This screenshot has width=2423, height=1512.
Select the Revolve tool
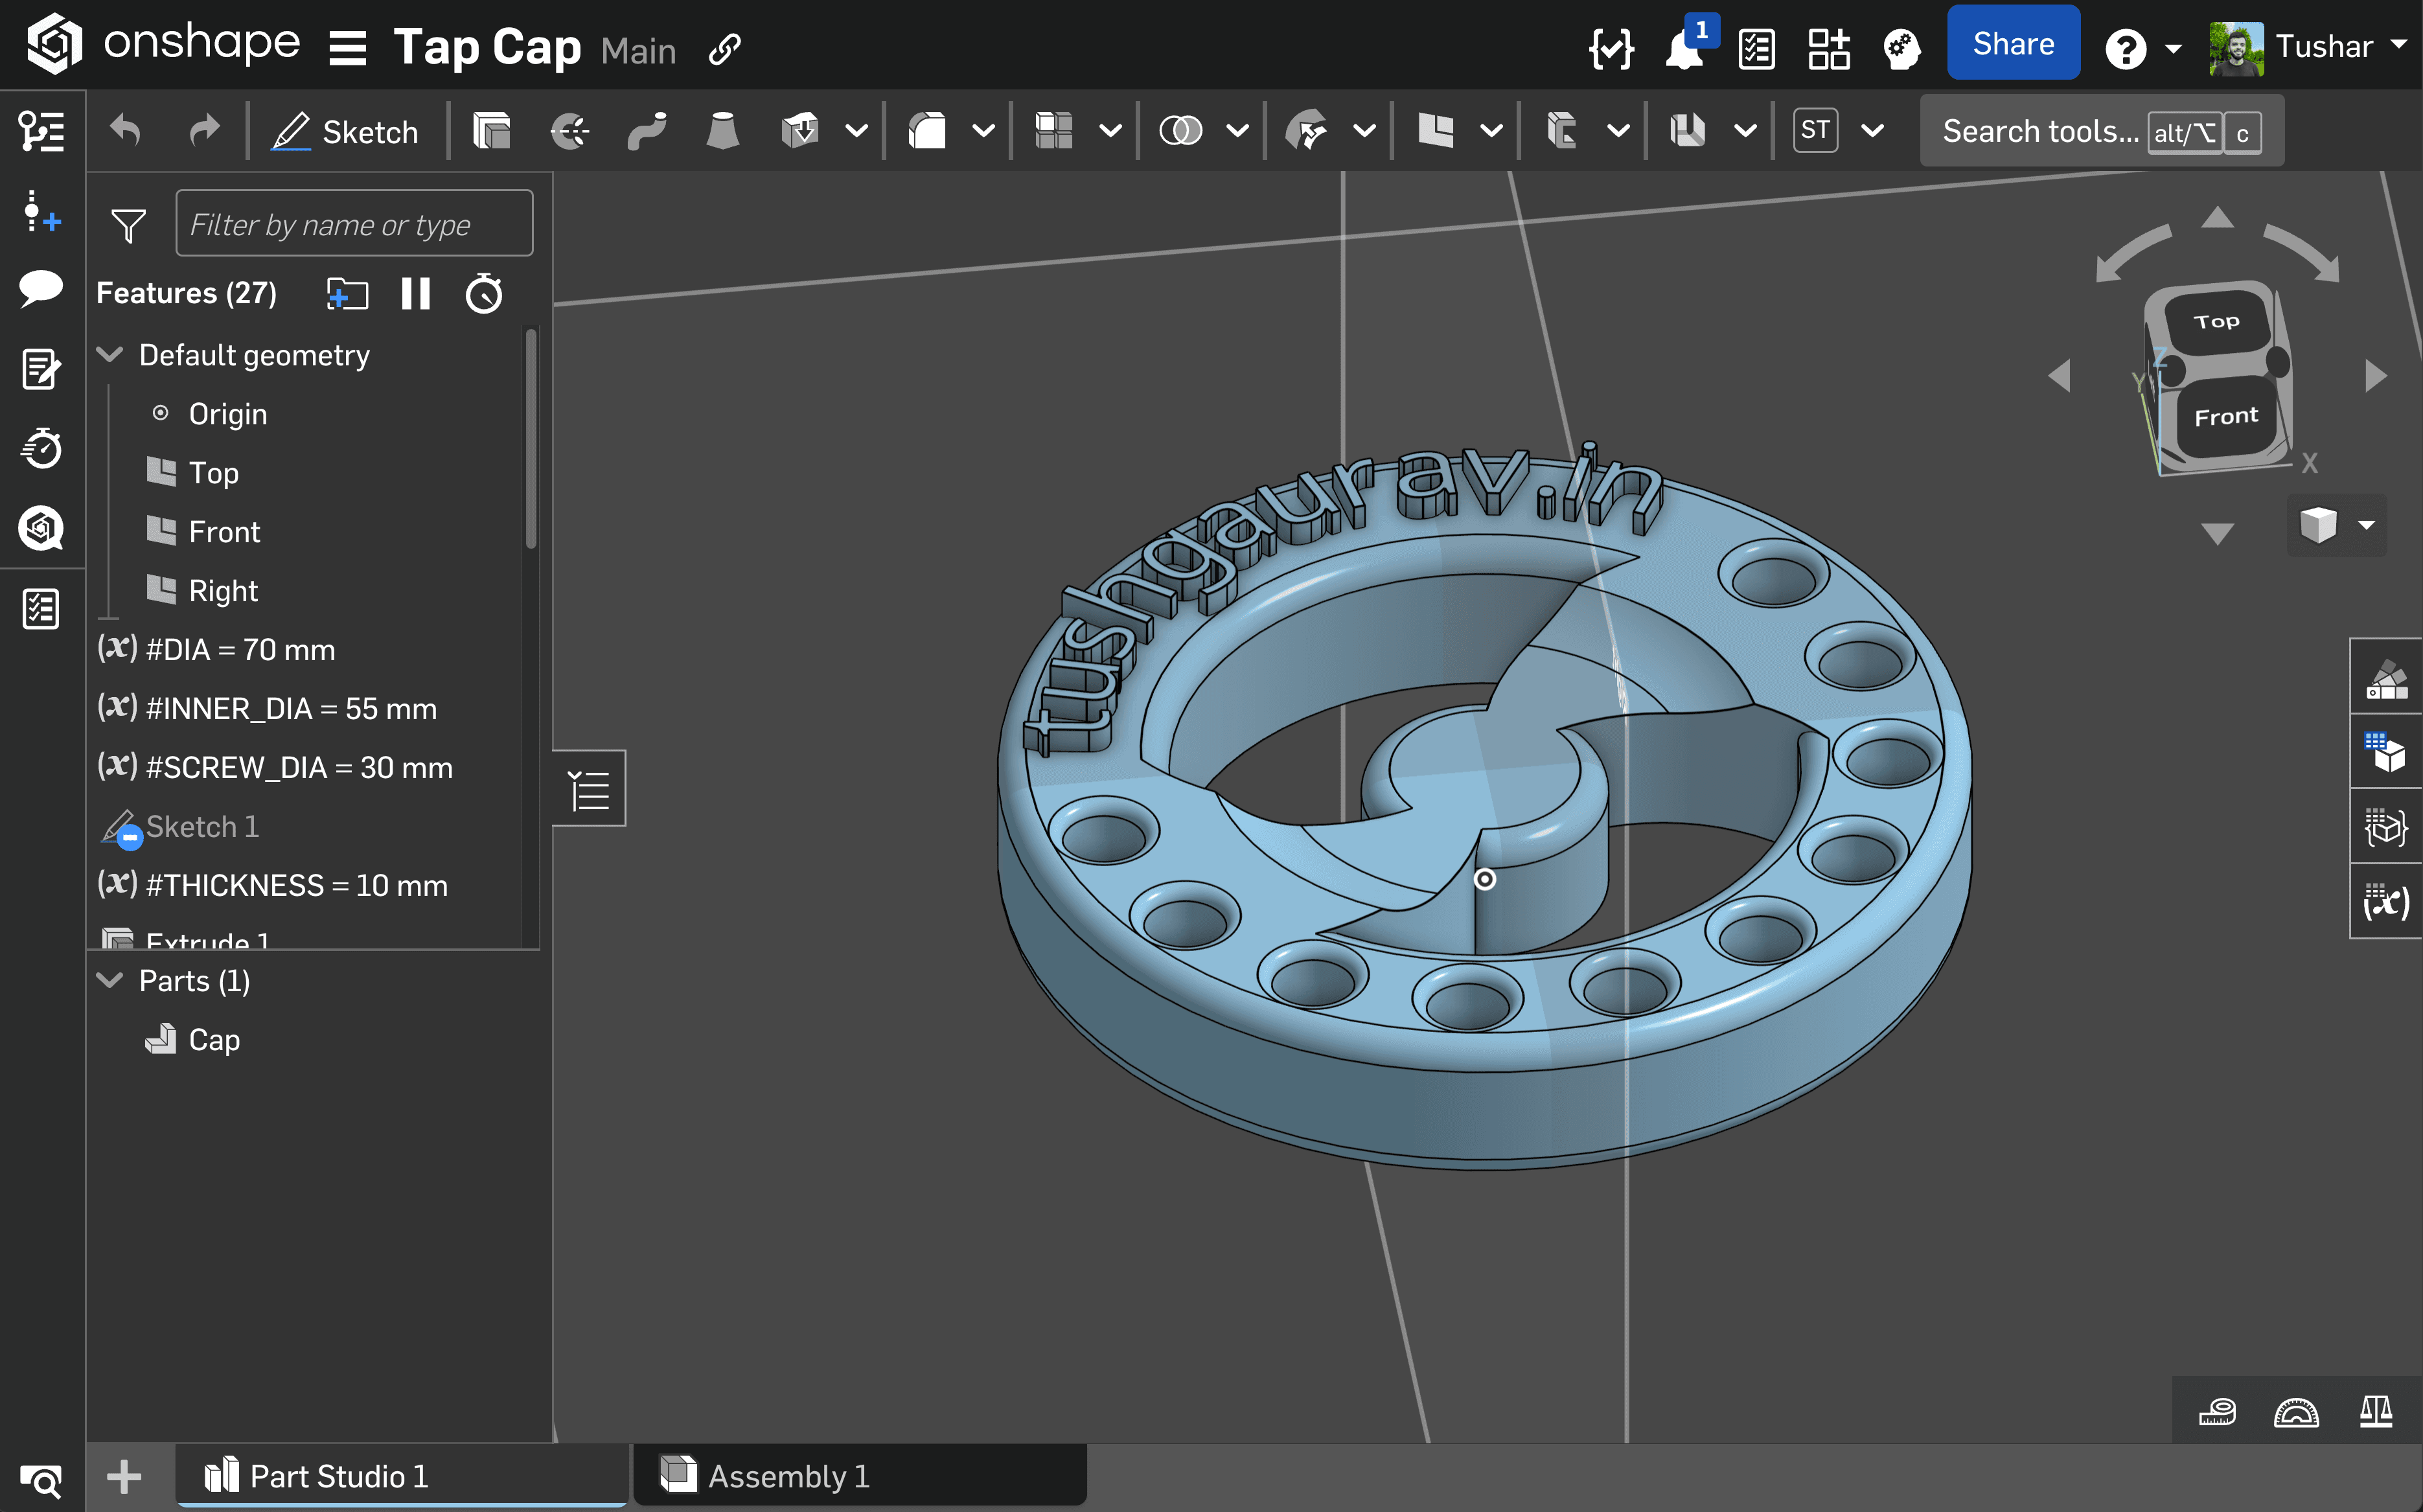click(568, 130)
